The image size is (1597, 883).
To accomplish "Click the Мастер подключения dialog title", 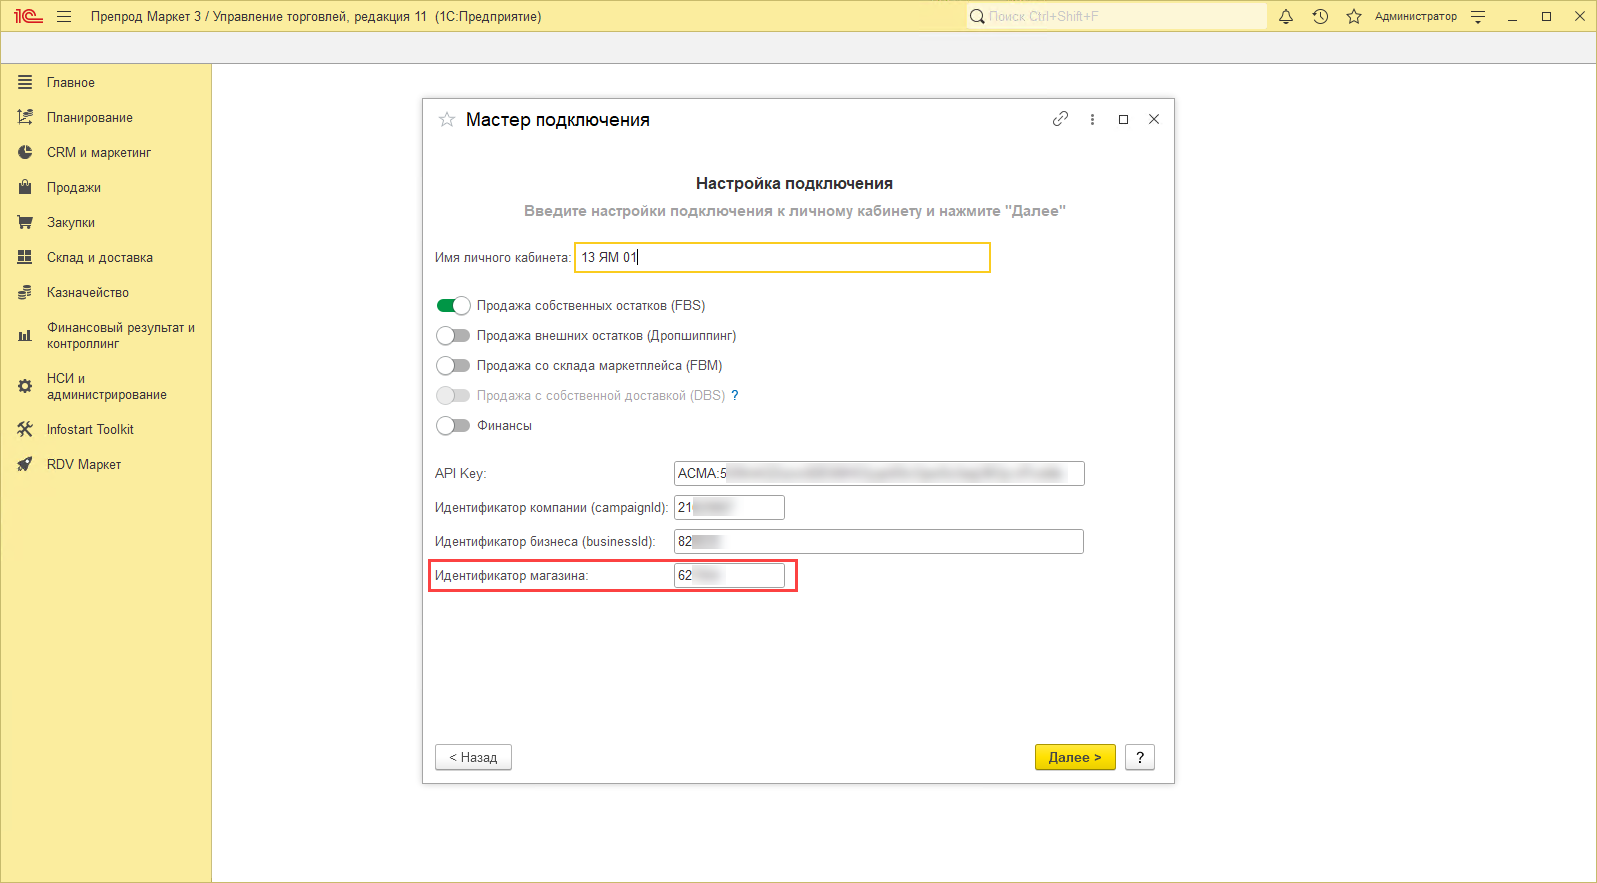I will click(x=558, y=120).
